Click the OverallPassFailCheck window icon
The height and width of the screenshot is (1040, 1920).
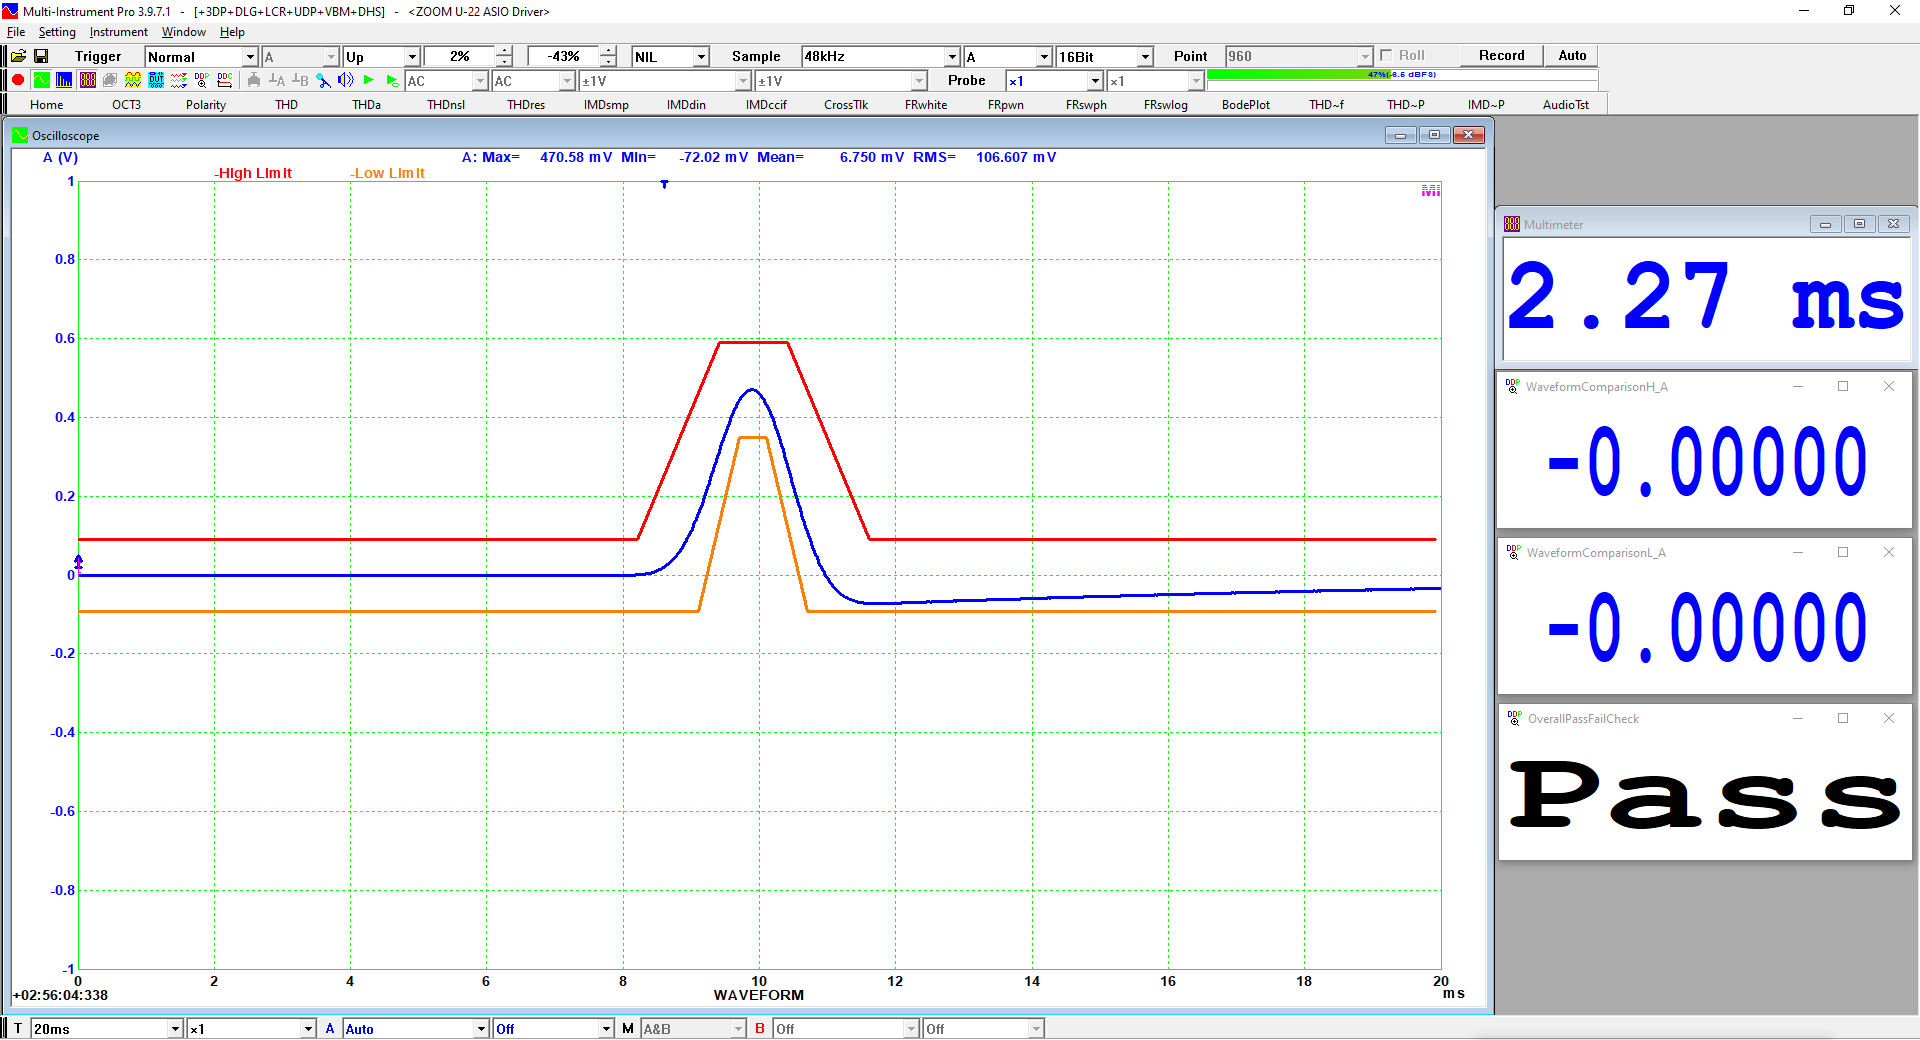(1514, 718)
